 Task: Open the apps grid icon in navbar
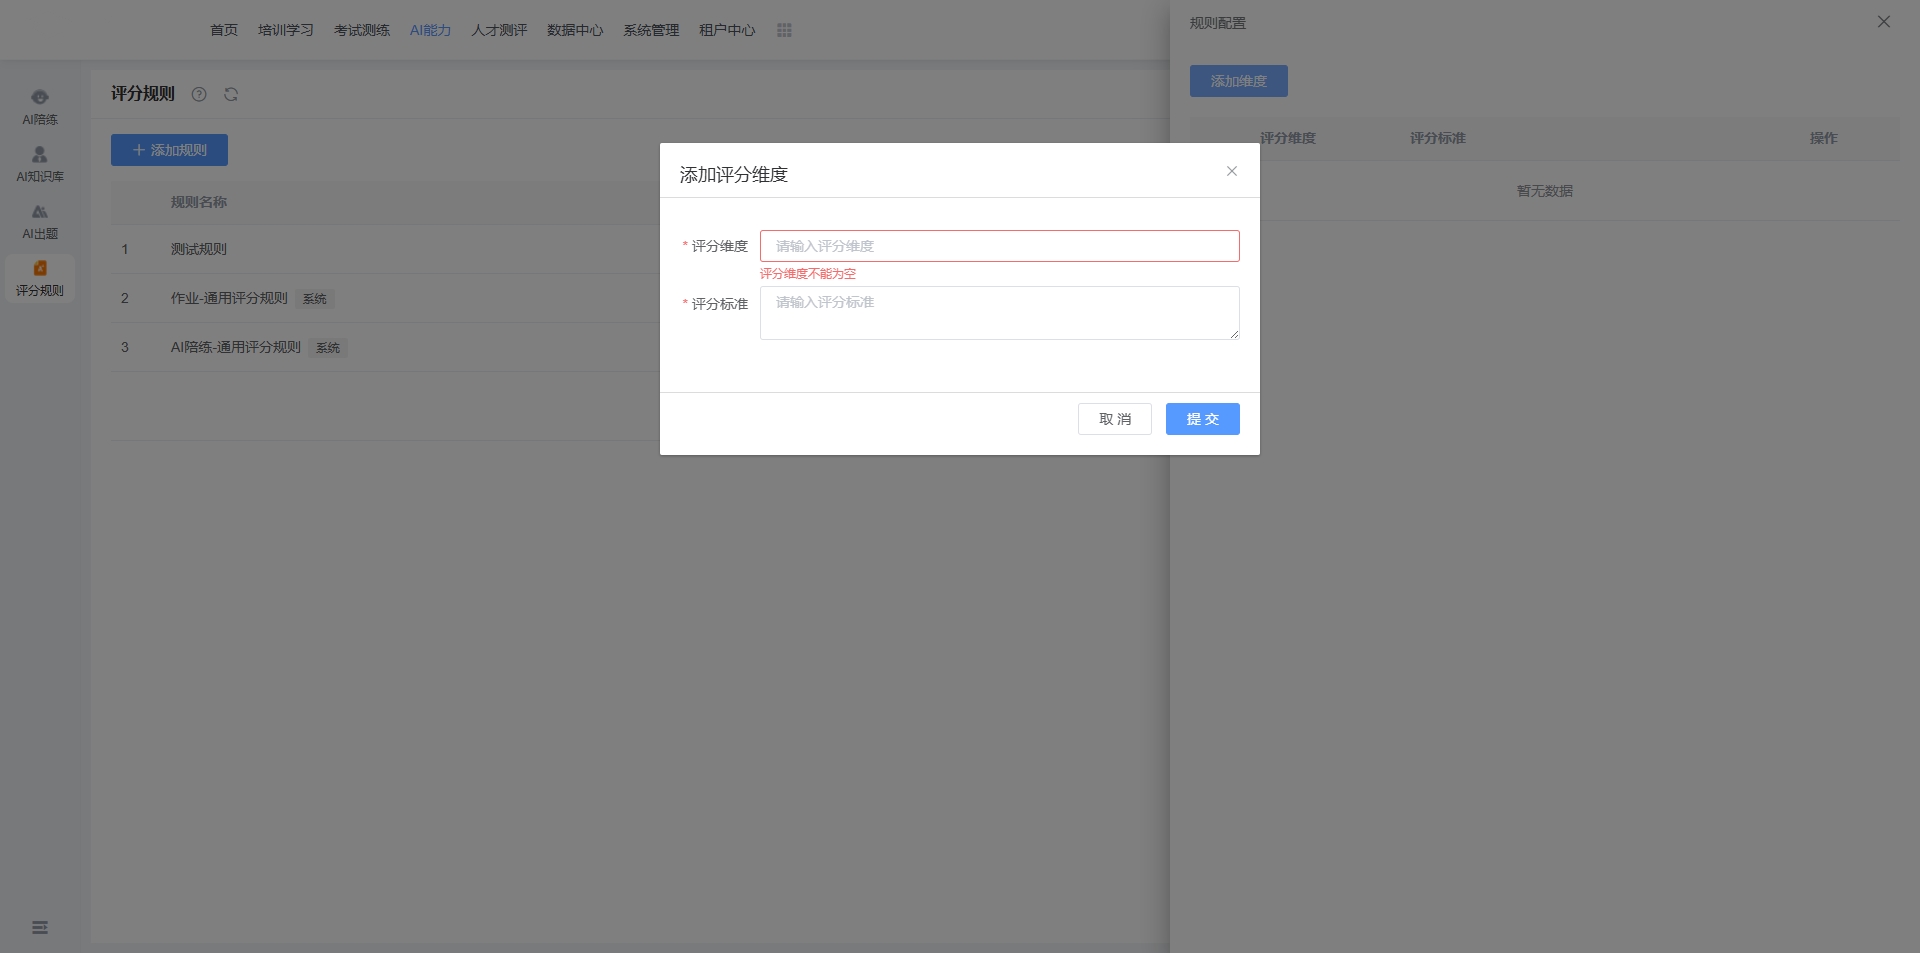click(x=784, y=30)
